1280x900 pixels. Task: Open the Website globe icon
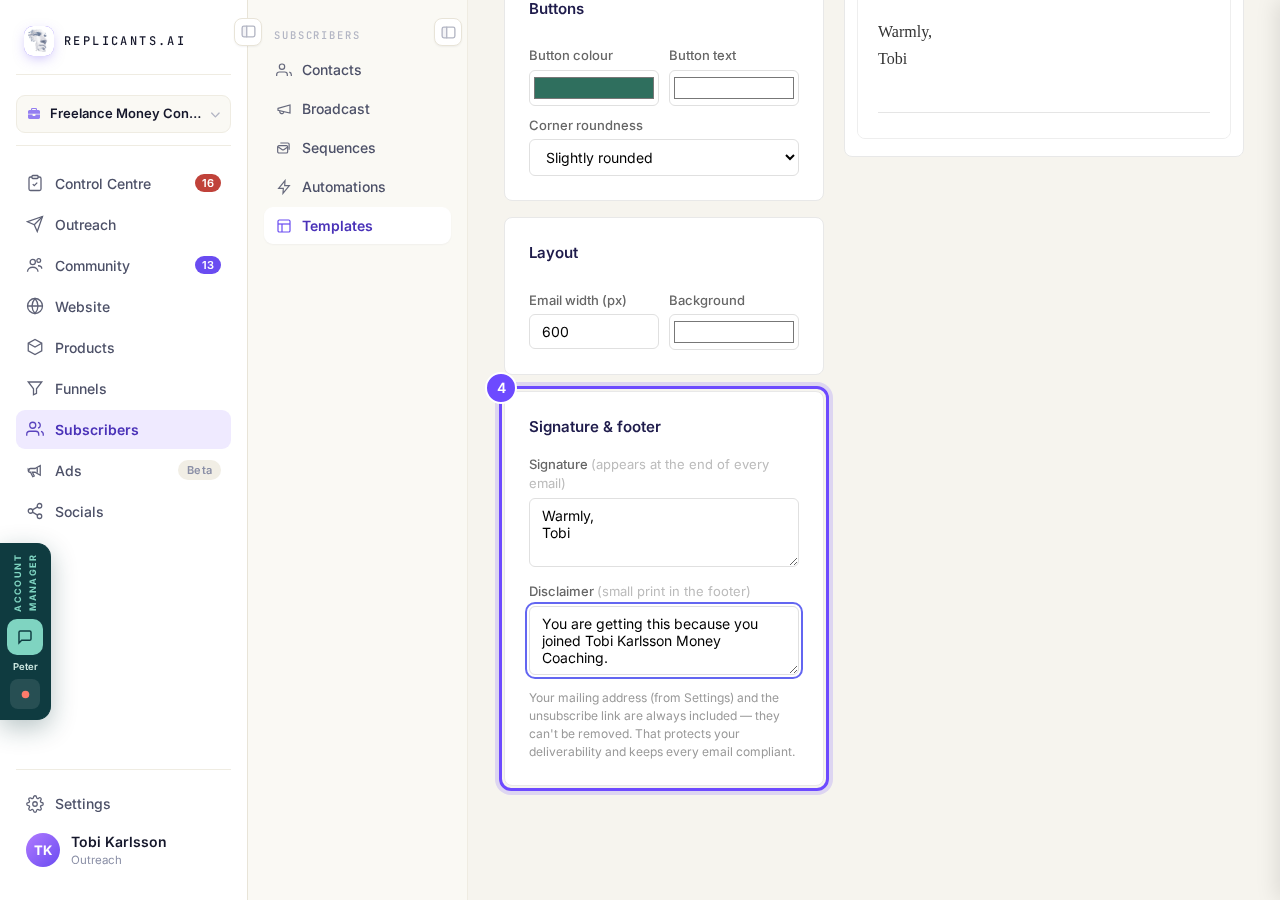point(35,306)
